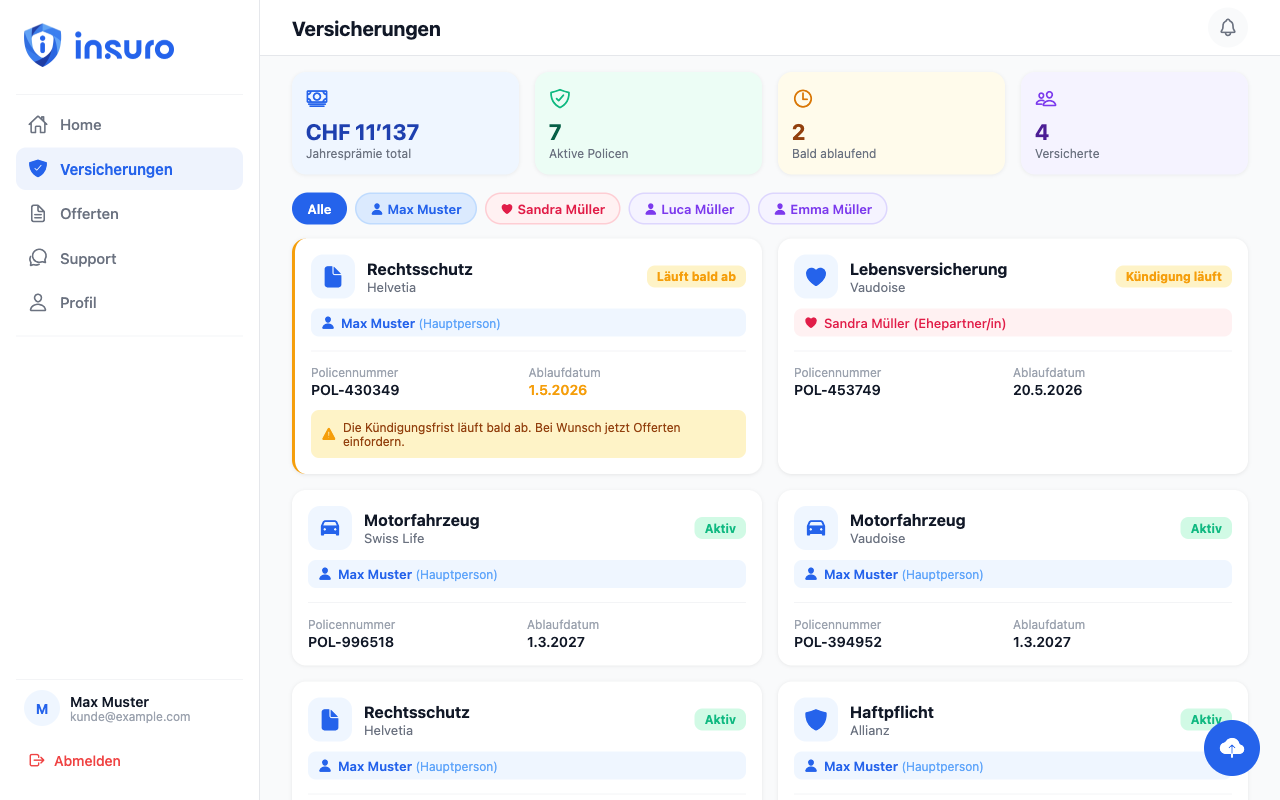Toggle the Alle filter pill
Image resolution: width=1280 pixels, height=800 pixels.
[x=319, y=208]
